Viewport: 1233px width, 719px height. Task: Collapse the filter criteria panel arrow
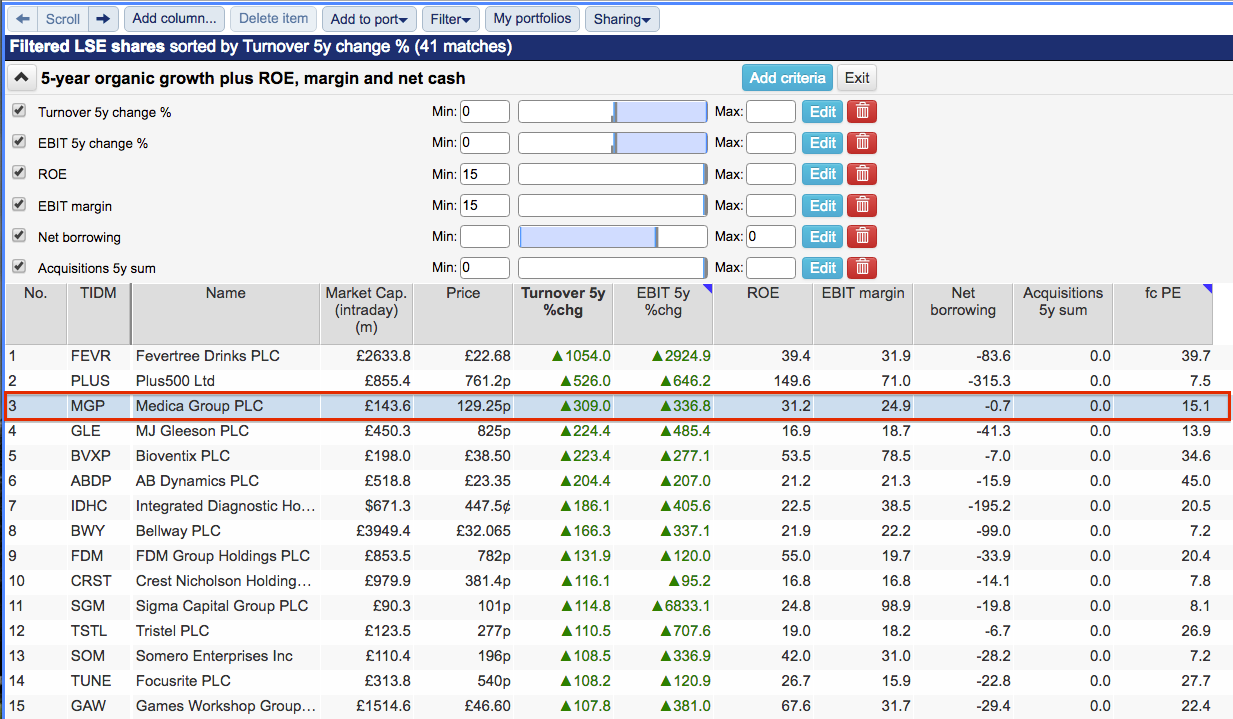pos(21,78)
